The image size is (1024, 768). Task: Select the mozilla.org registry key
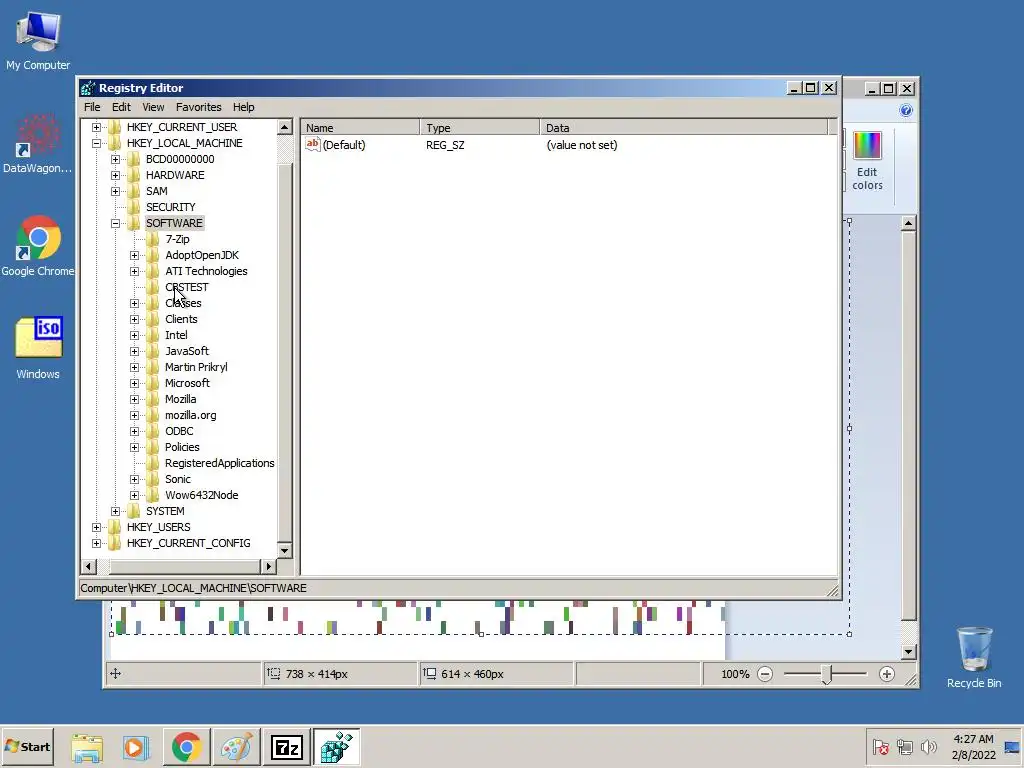(x=190, y=415)
